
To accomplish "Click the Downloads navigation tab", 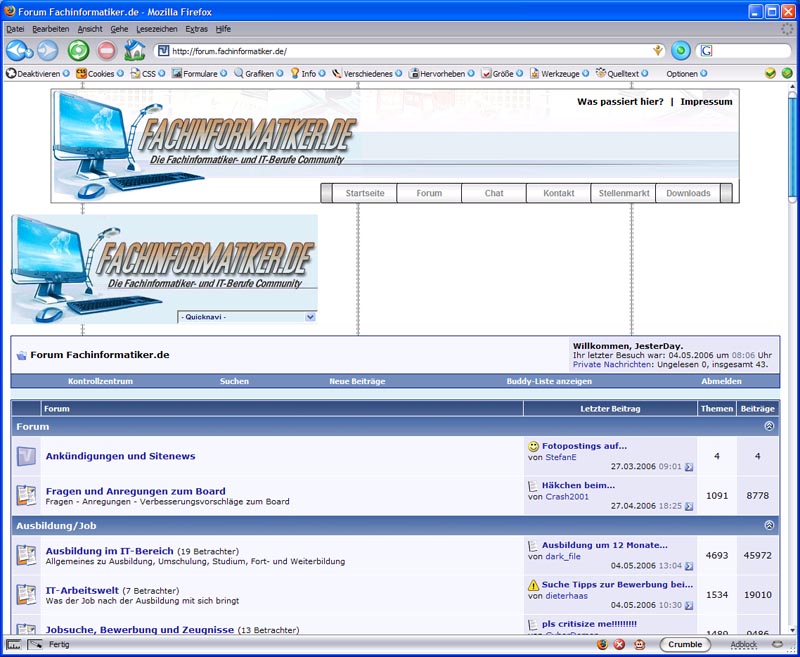I will tap(688, 193).
